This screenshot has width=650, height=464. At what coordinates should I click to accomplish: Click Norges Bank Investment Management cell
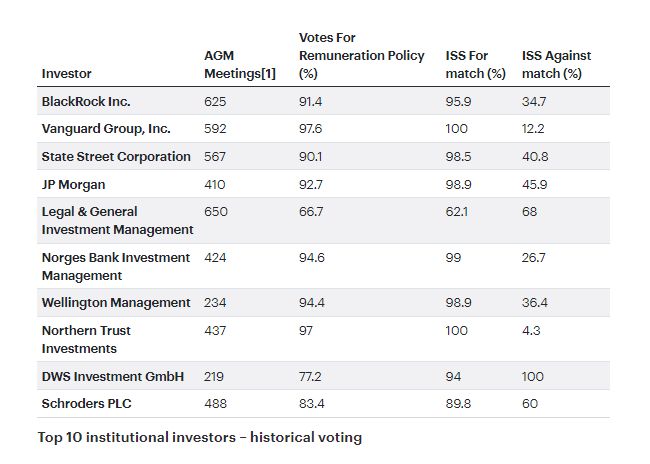(115, 266)
